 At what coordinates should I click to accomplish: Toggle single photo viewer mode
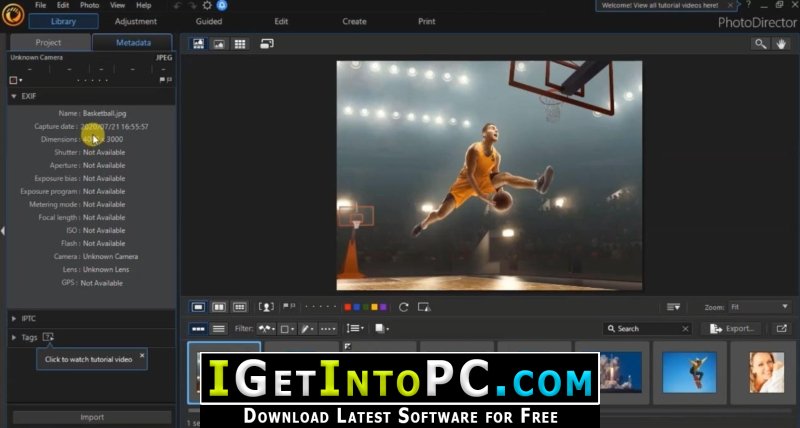[x=198, y=307]
